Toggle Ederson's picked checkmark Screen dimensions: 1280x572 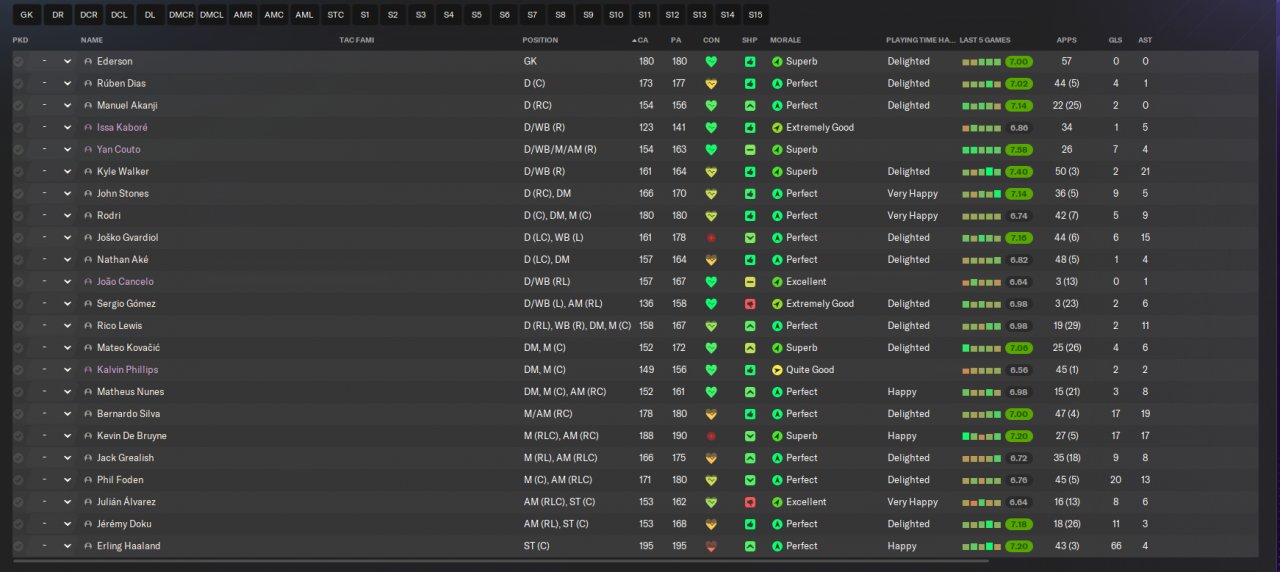click(18, 61)
